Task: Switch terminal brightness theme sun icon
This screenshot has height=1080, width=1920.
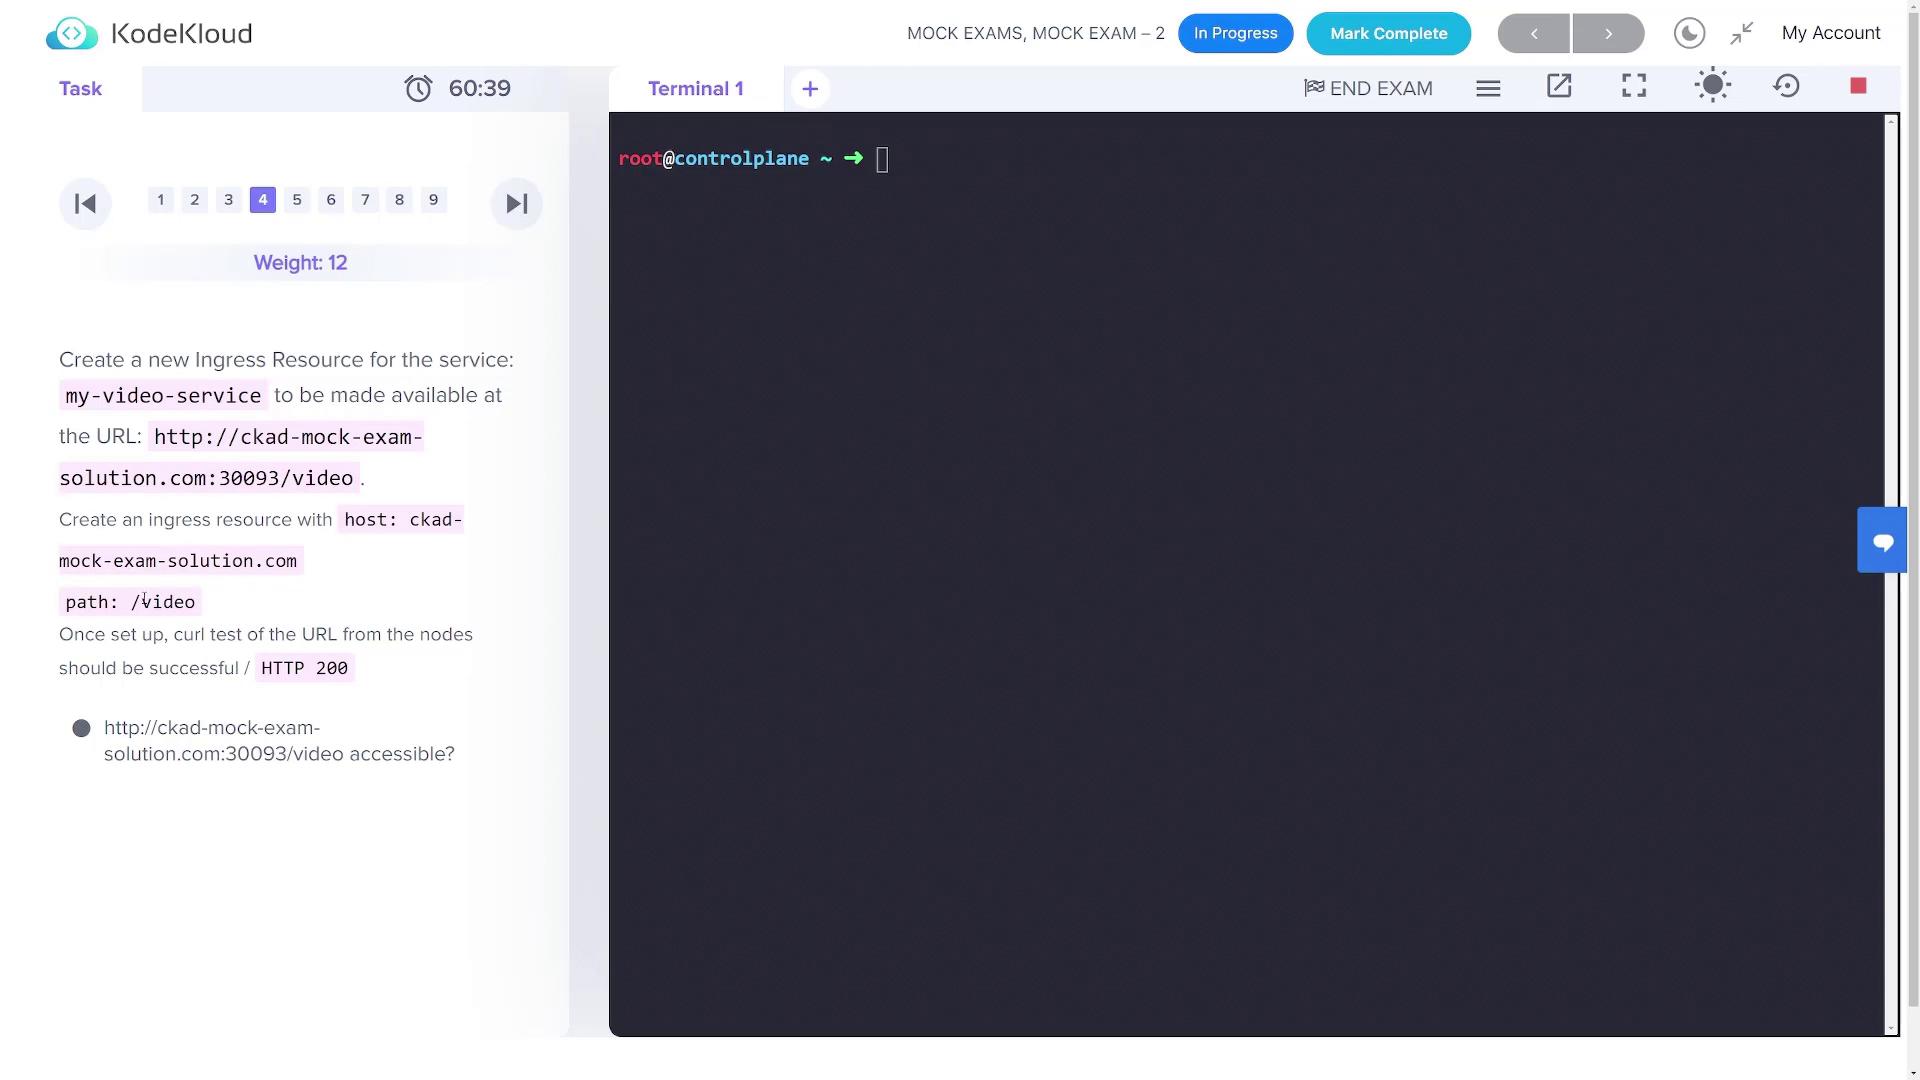Action: pyautogui.click(x=1712, y=86)
